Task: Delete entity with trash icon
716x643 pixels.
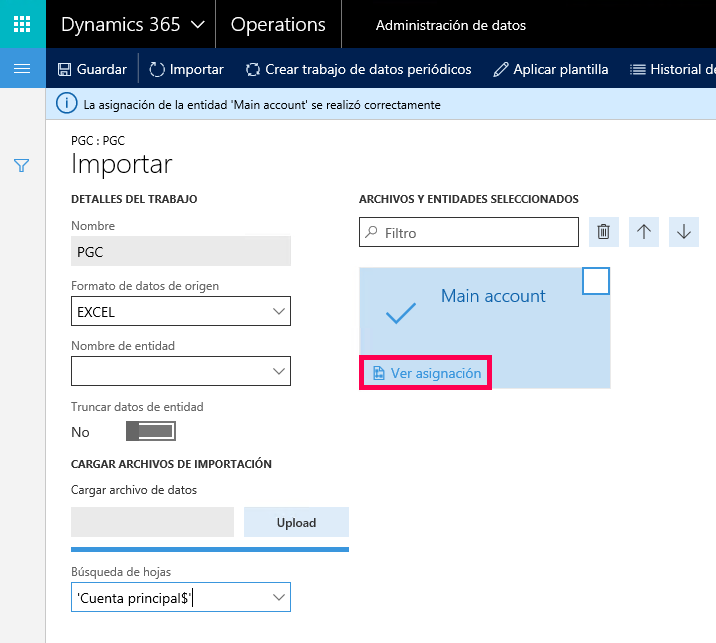Action: coord(603,232)
